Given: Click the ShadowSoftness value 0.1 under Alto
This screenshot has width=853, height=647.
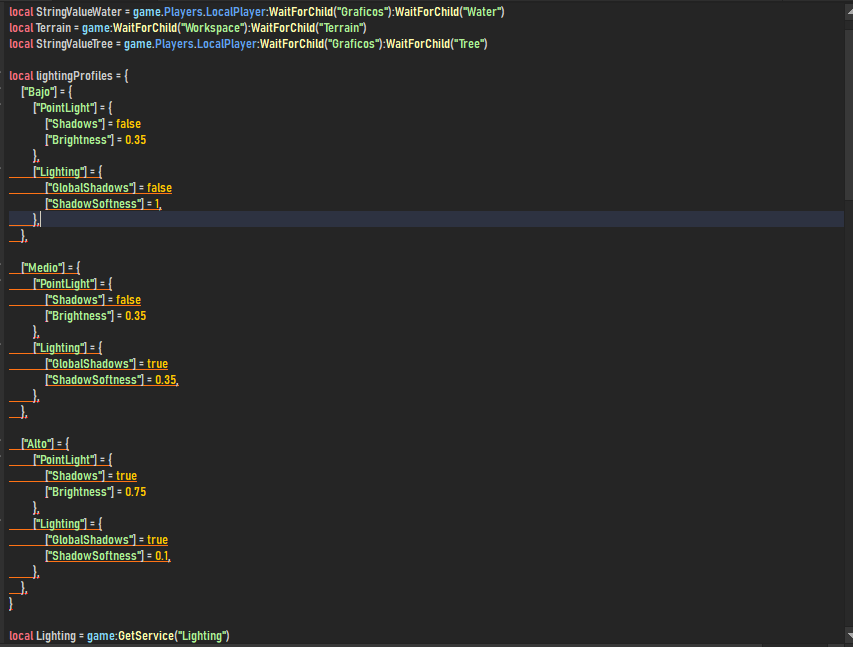Looking at the screenshot, I should pos(162,555).
